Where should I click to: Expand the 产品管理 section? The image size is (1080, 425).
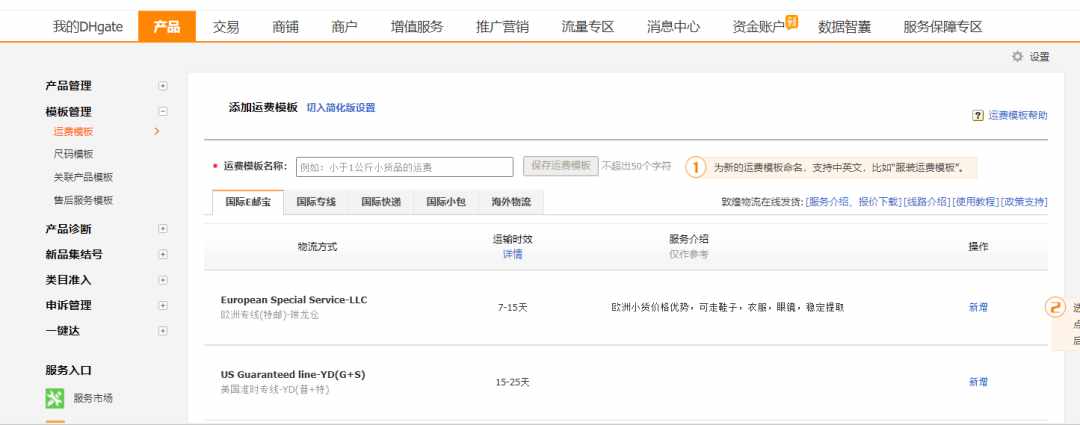(x=163, y=86)
